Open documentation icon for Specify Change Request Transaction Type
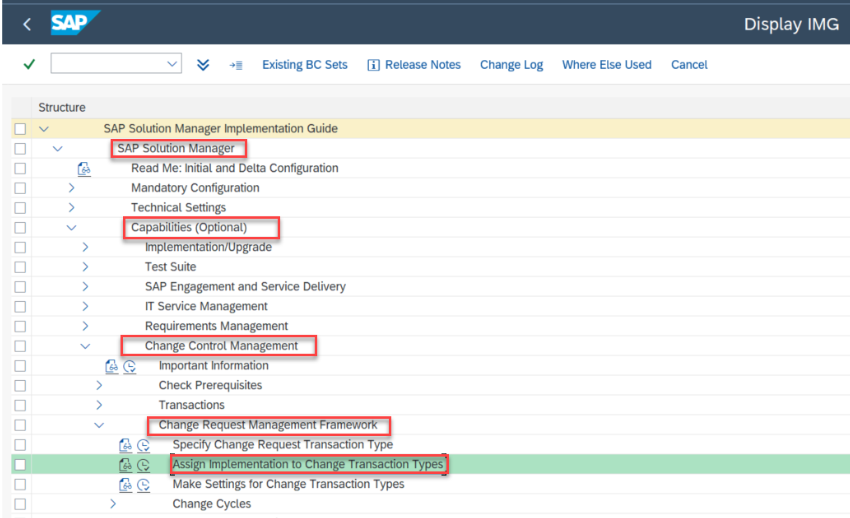This screenshot has width=850, height=518. 125,445
